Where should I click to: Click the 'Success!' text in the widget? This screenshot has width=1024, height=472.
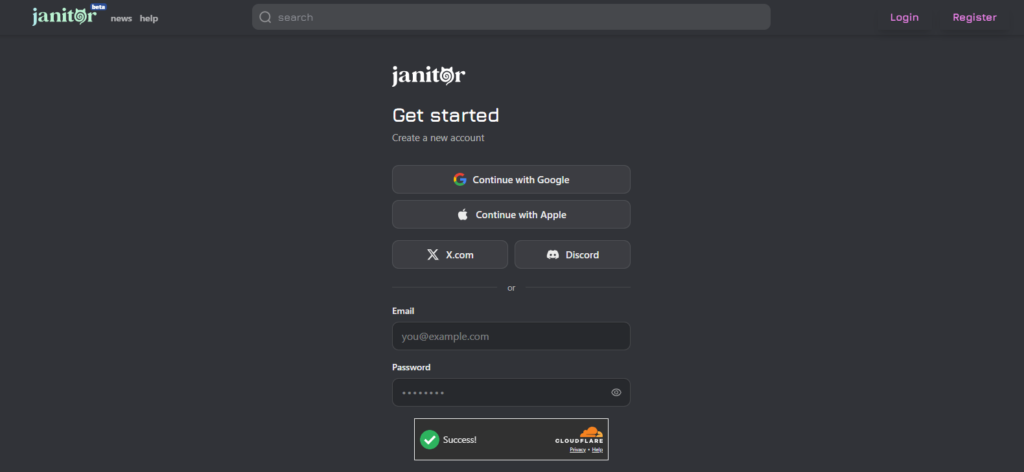pos(460,440)
